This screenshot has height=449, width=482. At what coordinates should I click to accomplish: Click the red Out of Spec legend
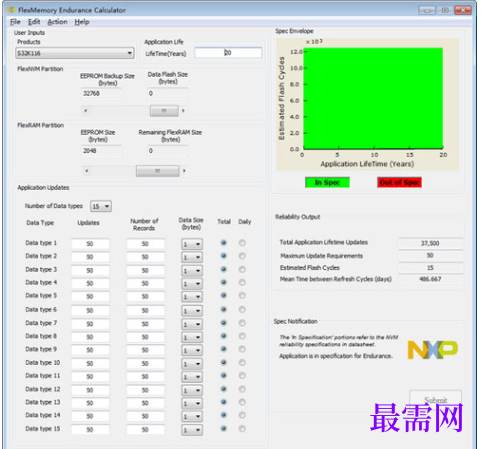pos(400,182)
